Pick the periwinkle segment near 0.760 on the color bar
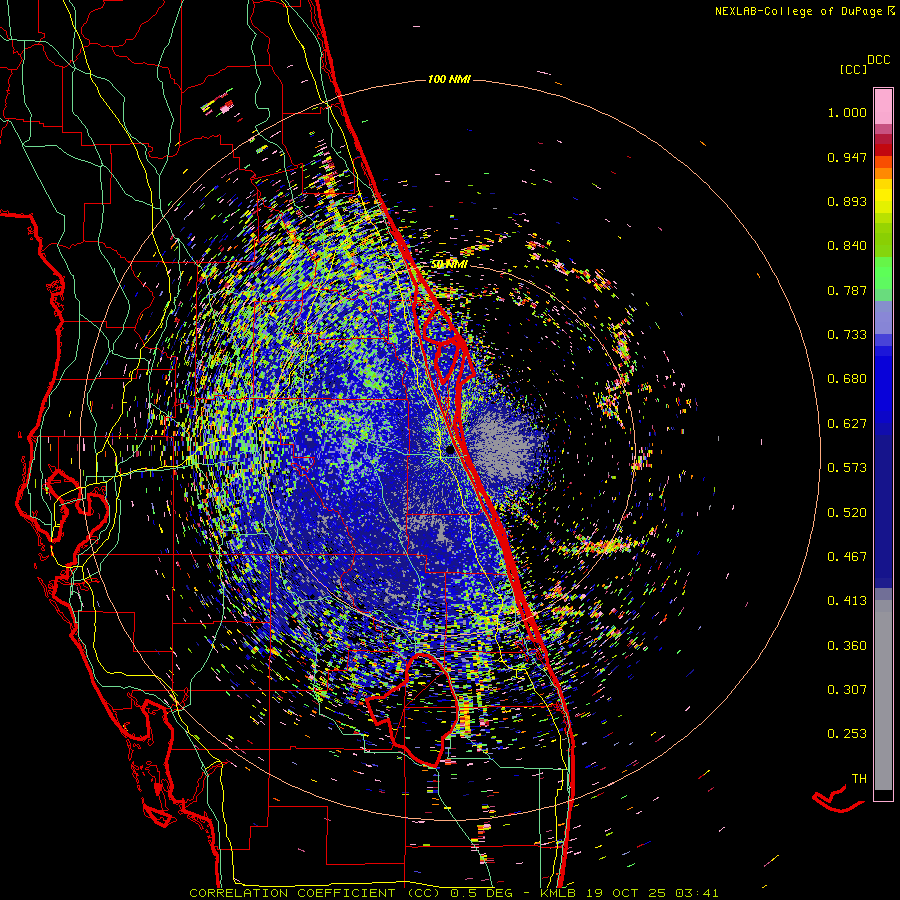 click(883, 317)
